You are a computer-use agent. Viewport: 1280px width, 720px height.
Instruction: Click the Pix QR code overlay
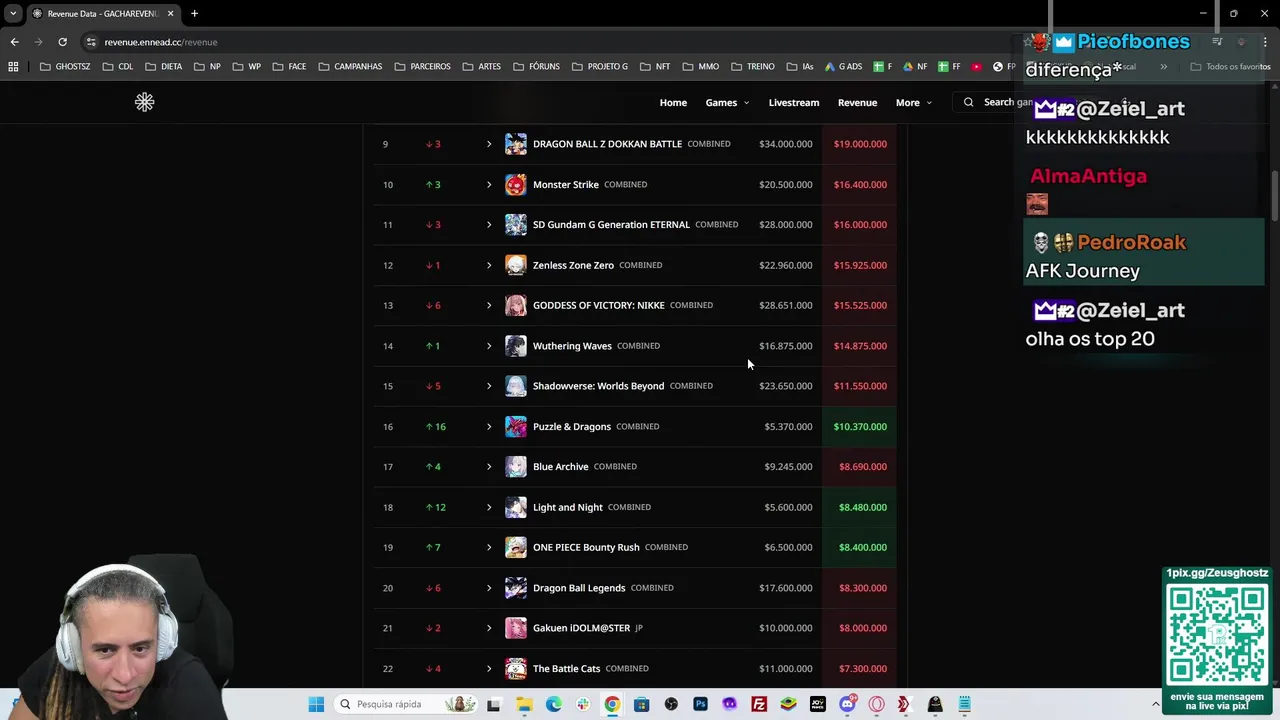(1216, 635)
